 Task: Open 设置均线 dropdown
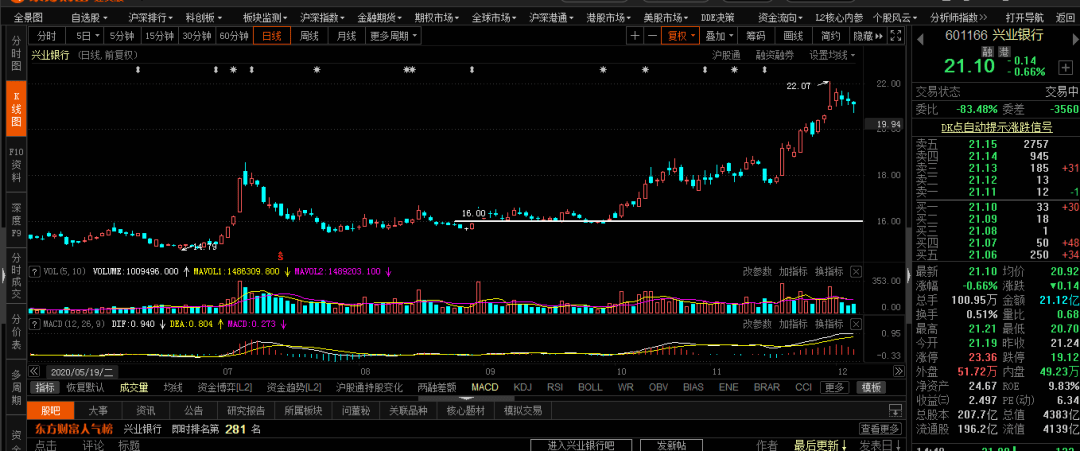832,55
